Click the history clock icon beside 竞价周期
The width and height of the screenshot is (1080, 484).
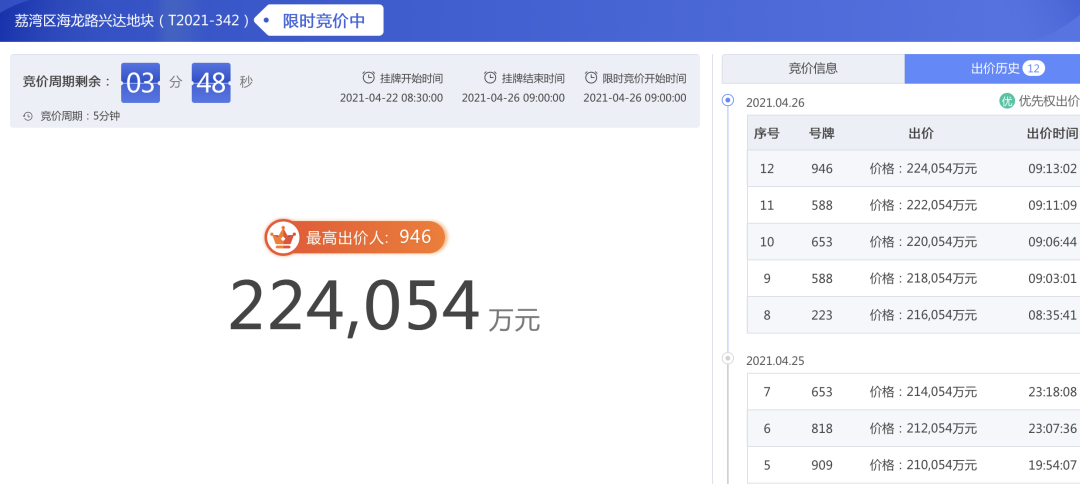click(x=28, y=116)
